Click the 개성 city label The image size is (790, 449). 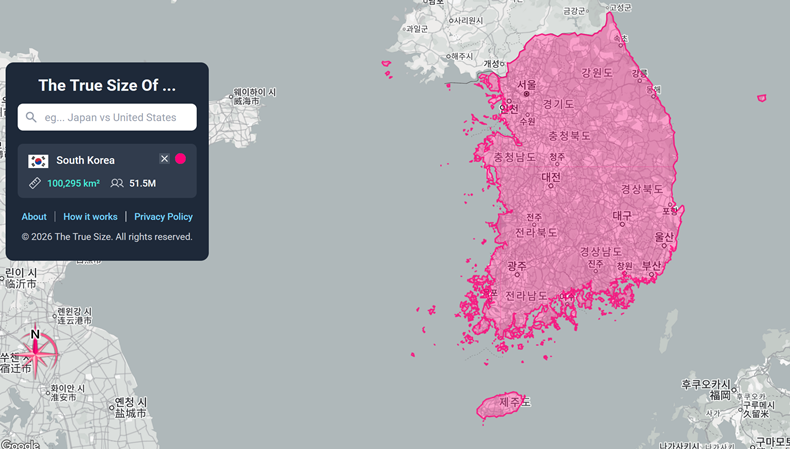coord(492,63)
